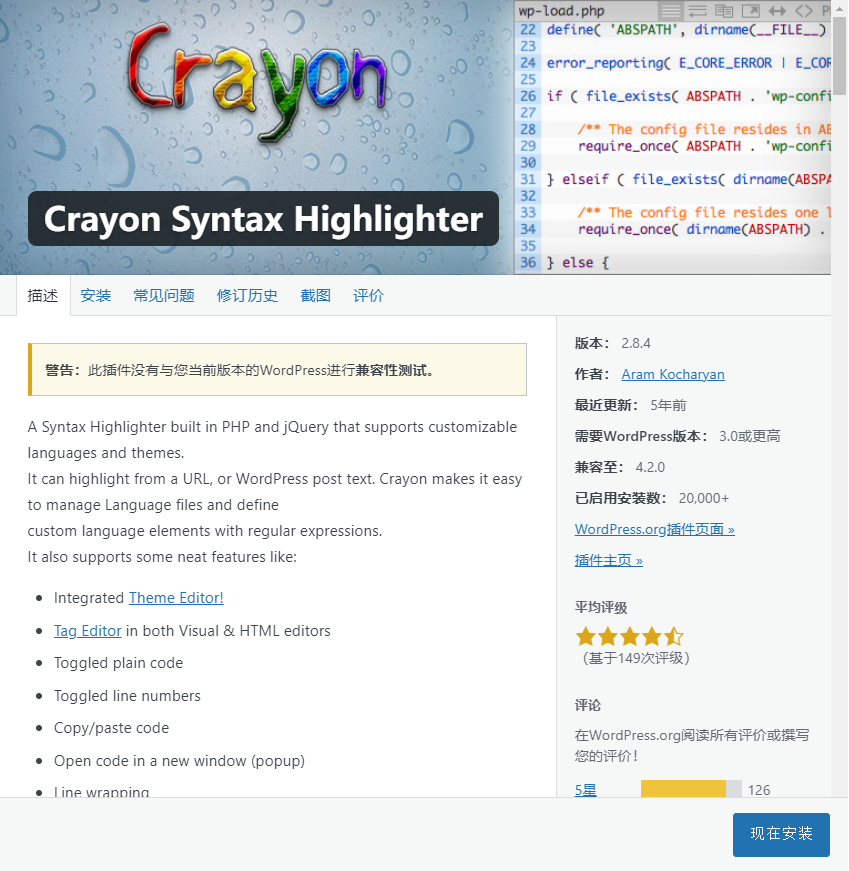This screenshot has width=849, height=871.
Task: Click the list item Toggled plain code
Action: 118,663
